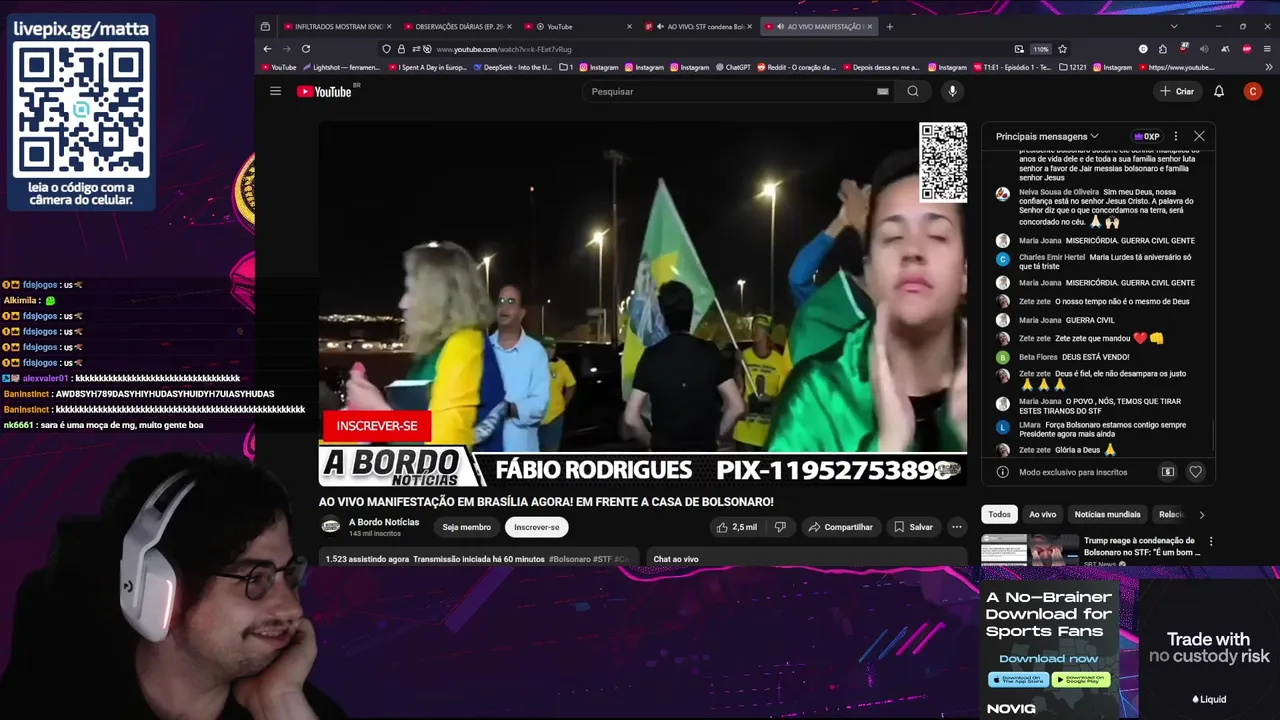
Task: Click the search magnifier button
Action: click(x=913, y=91)
